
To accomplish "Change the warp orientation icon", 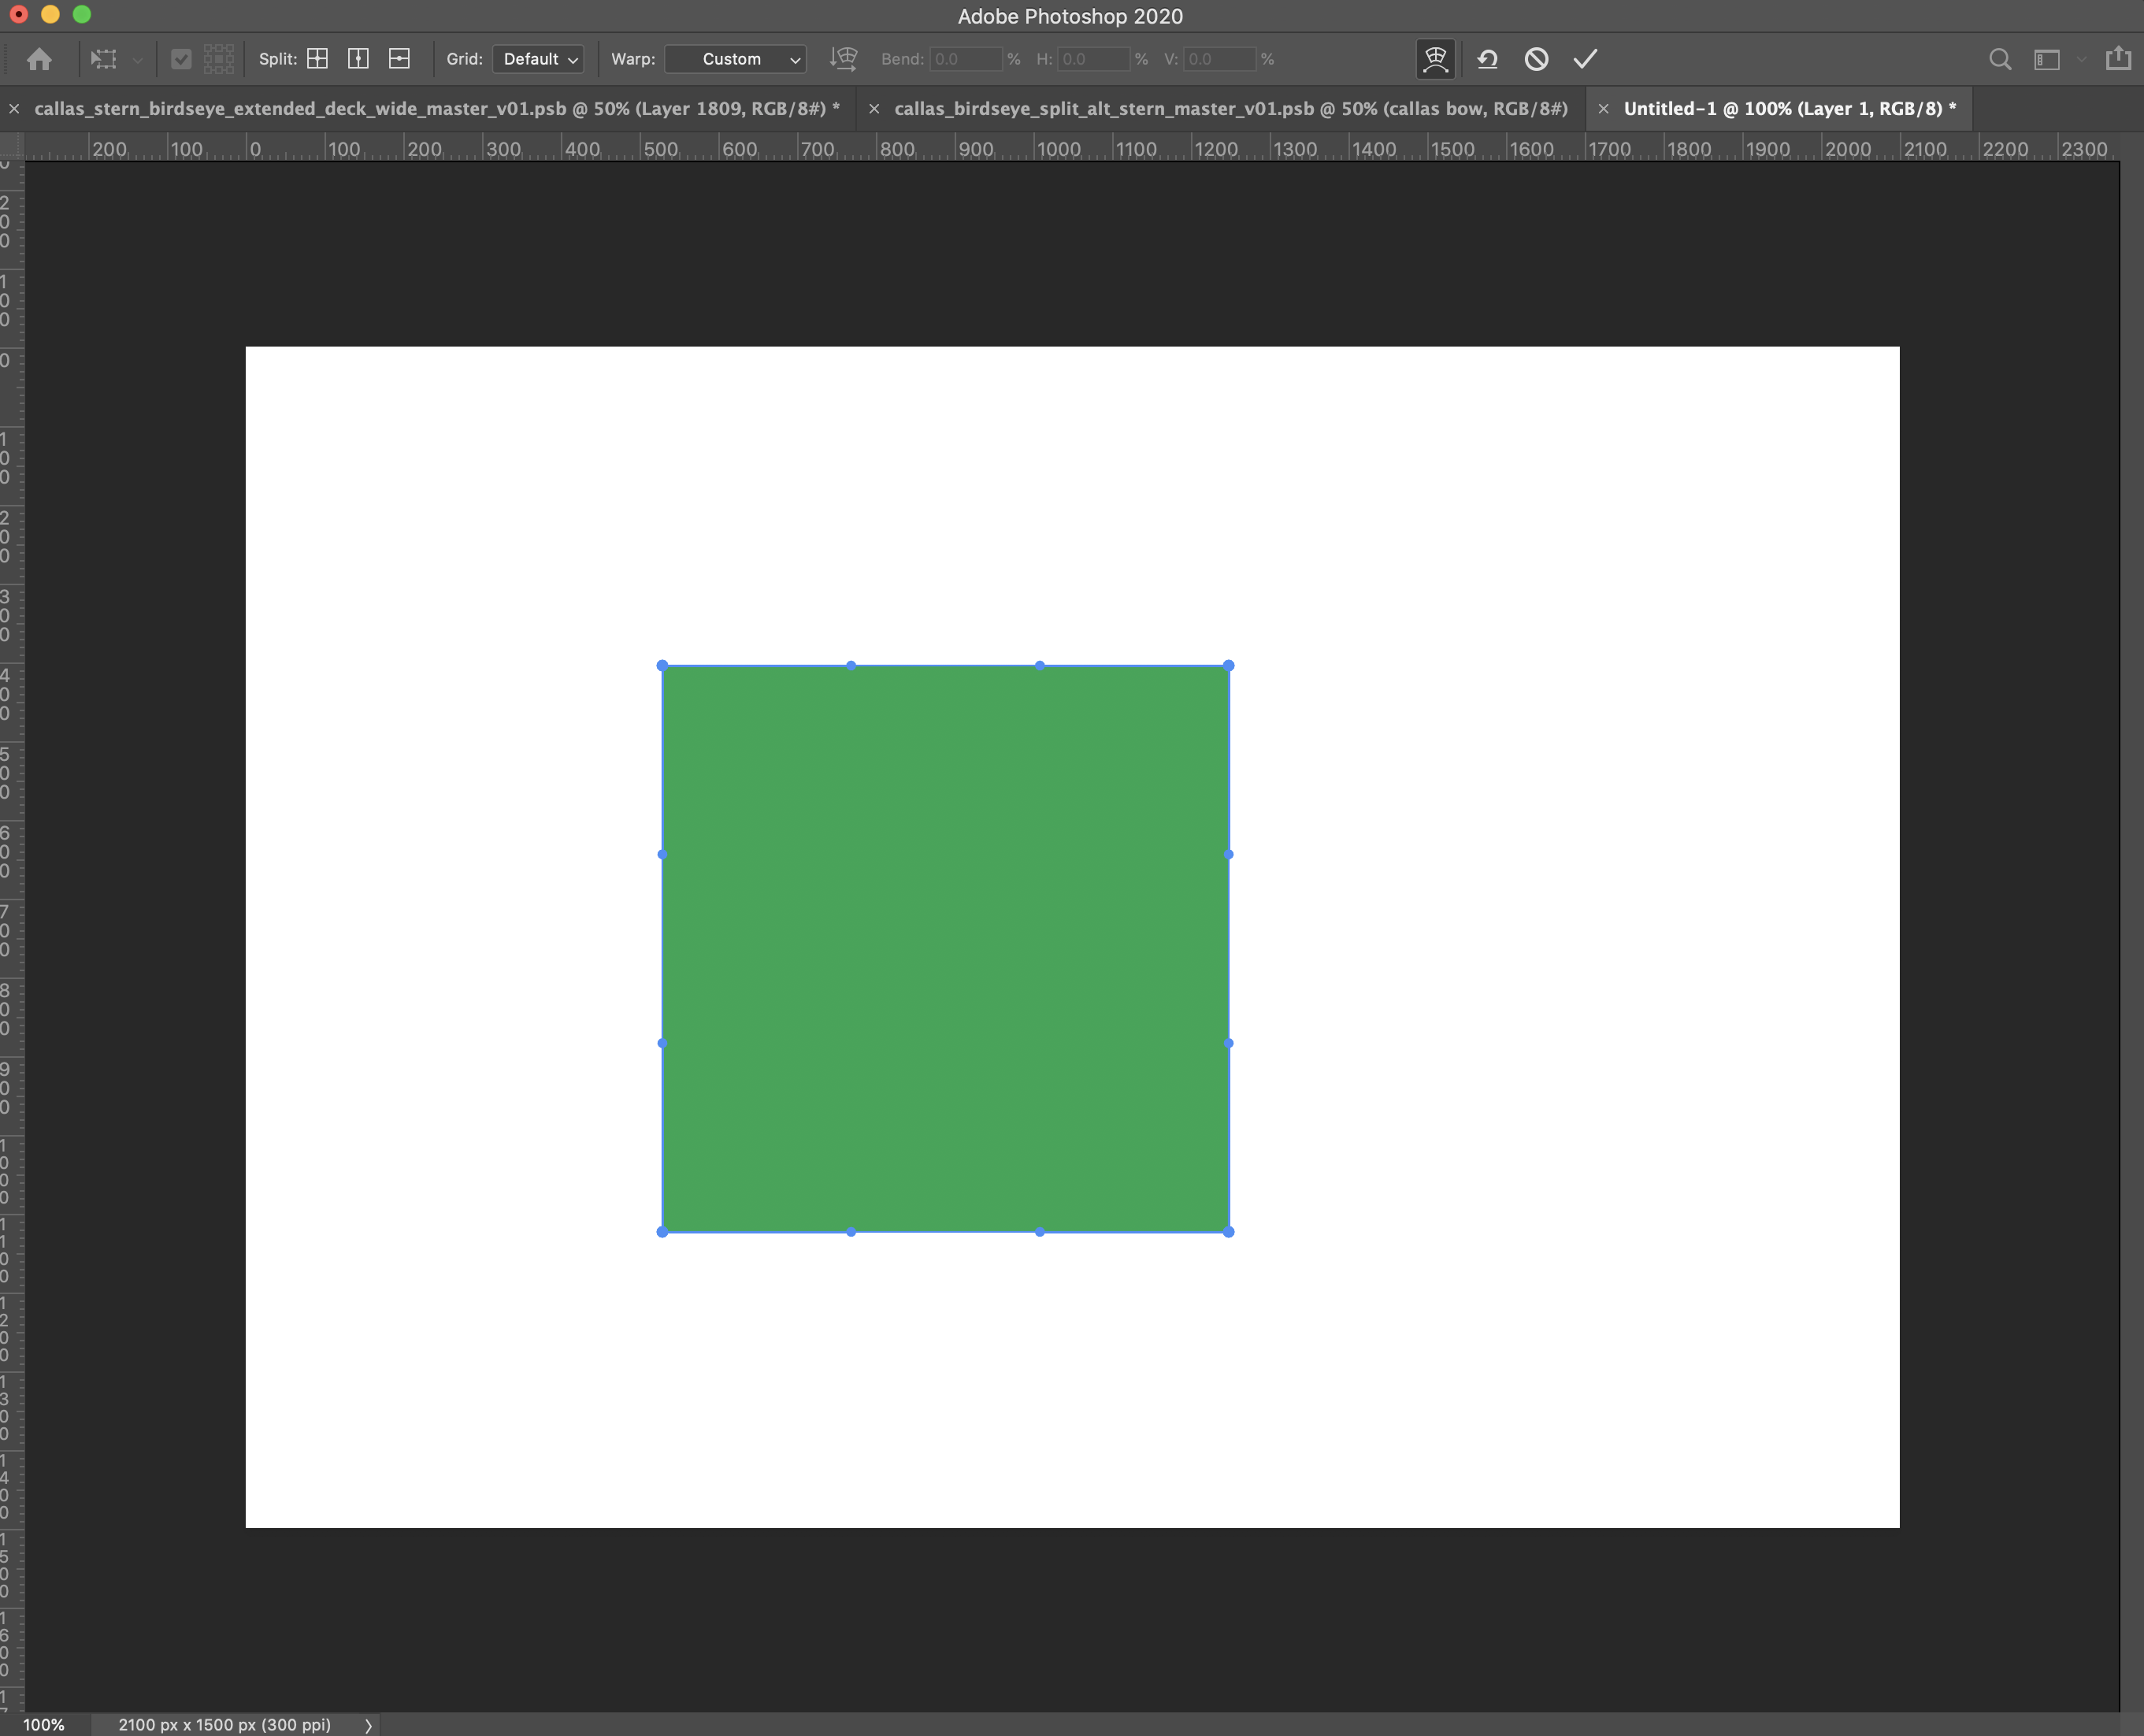I will click(843, 59).
